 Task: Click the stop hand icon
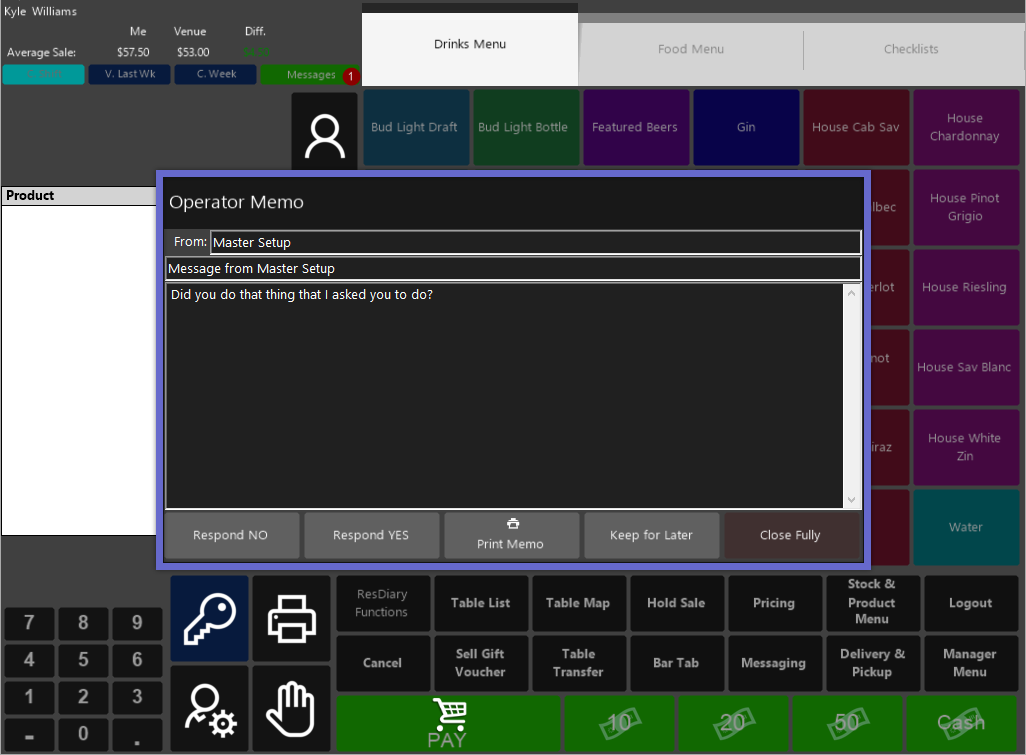pyautogui.click(x=291, y=709)
